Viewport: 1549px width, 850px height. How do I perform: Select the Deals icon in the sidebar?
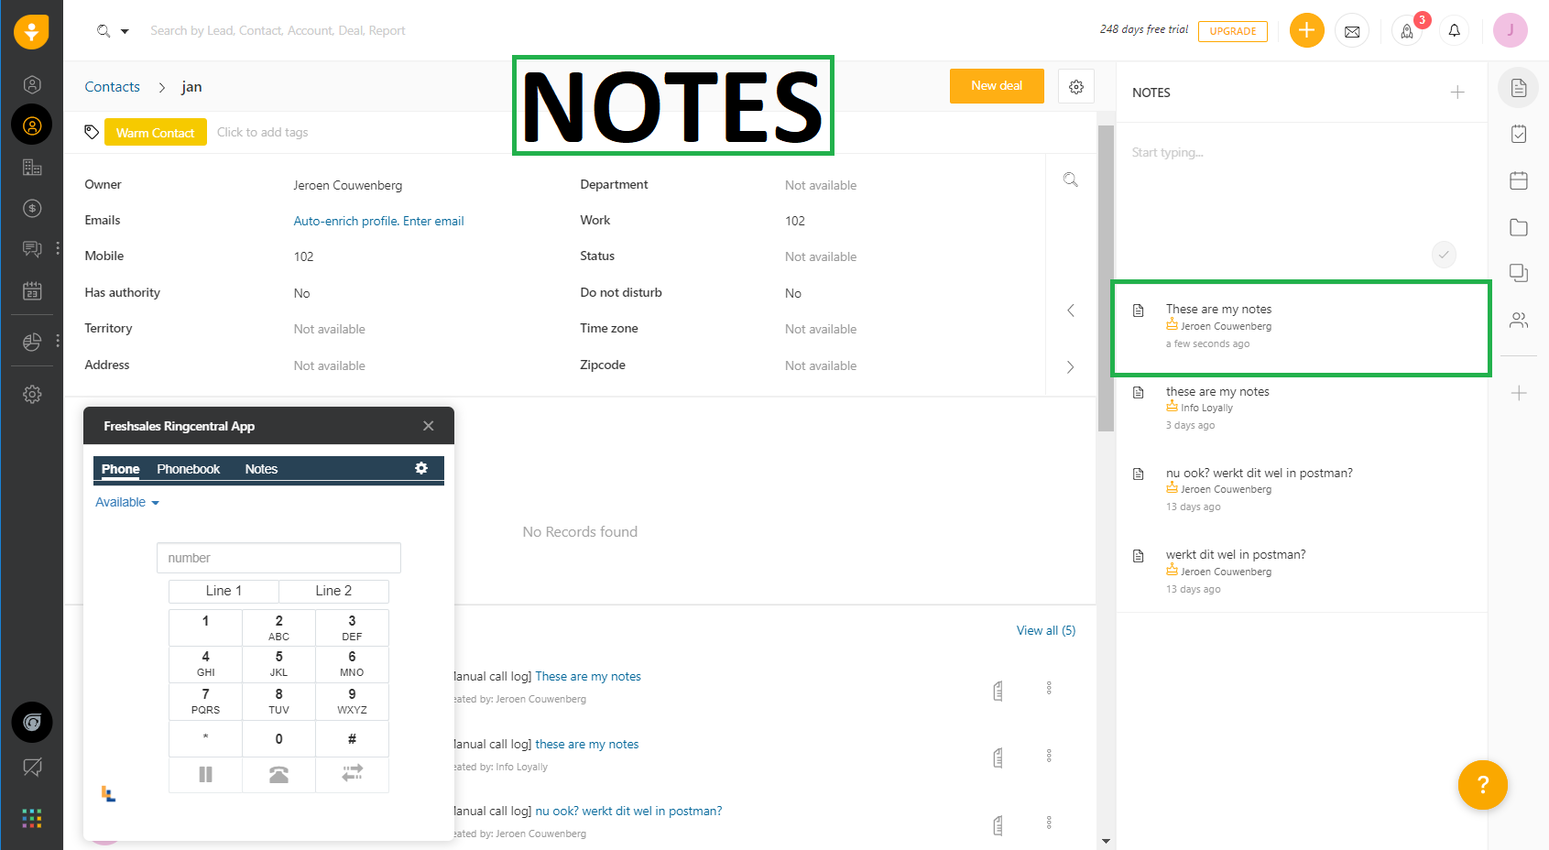coord(32,208)
